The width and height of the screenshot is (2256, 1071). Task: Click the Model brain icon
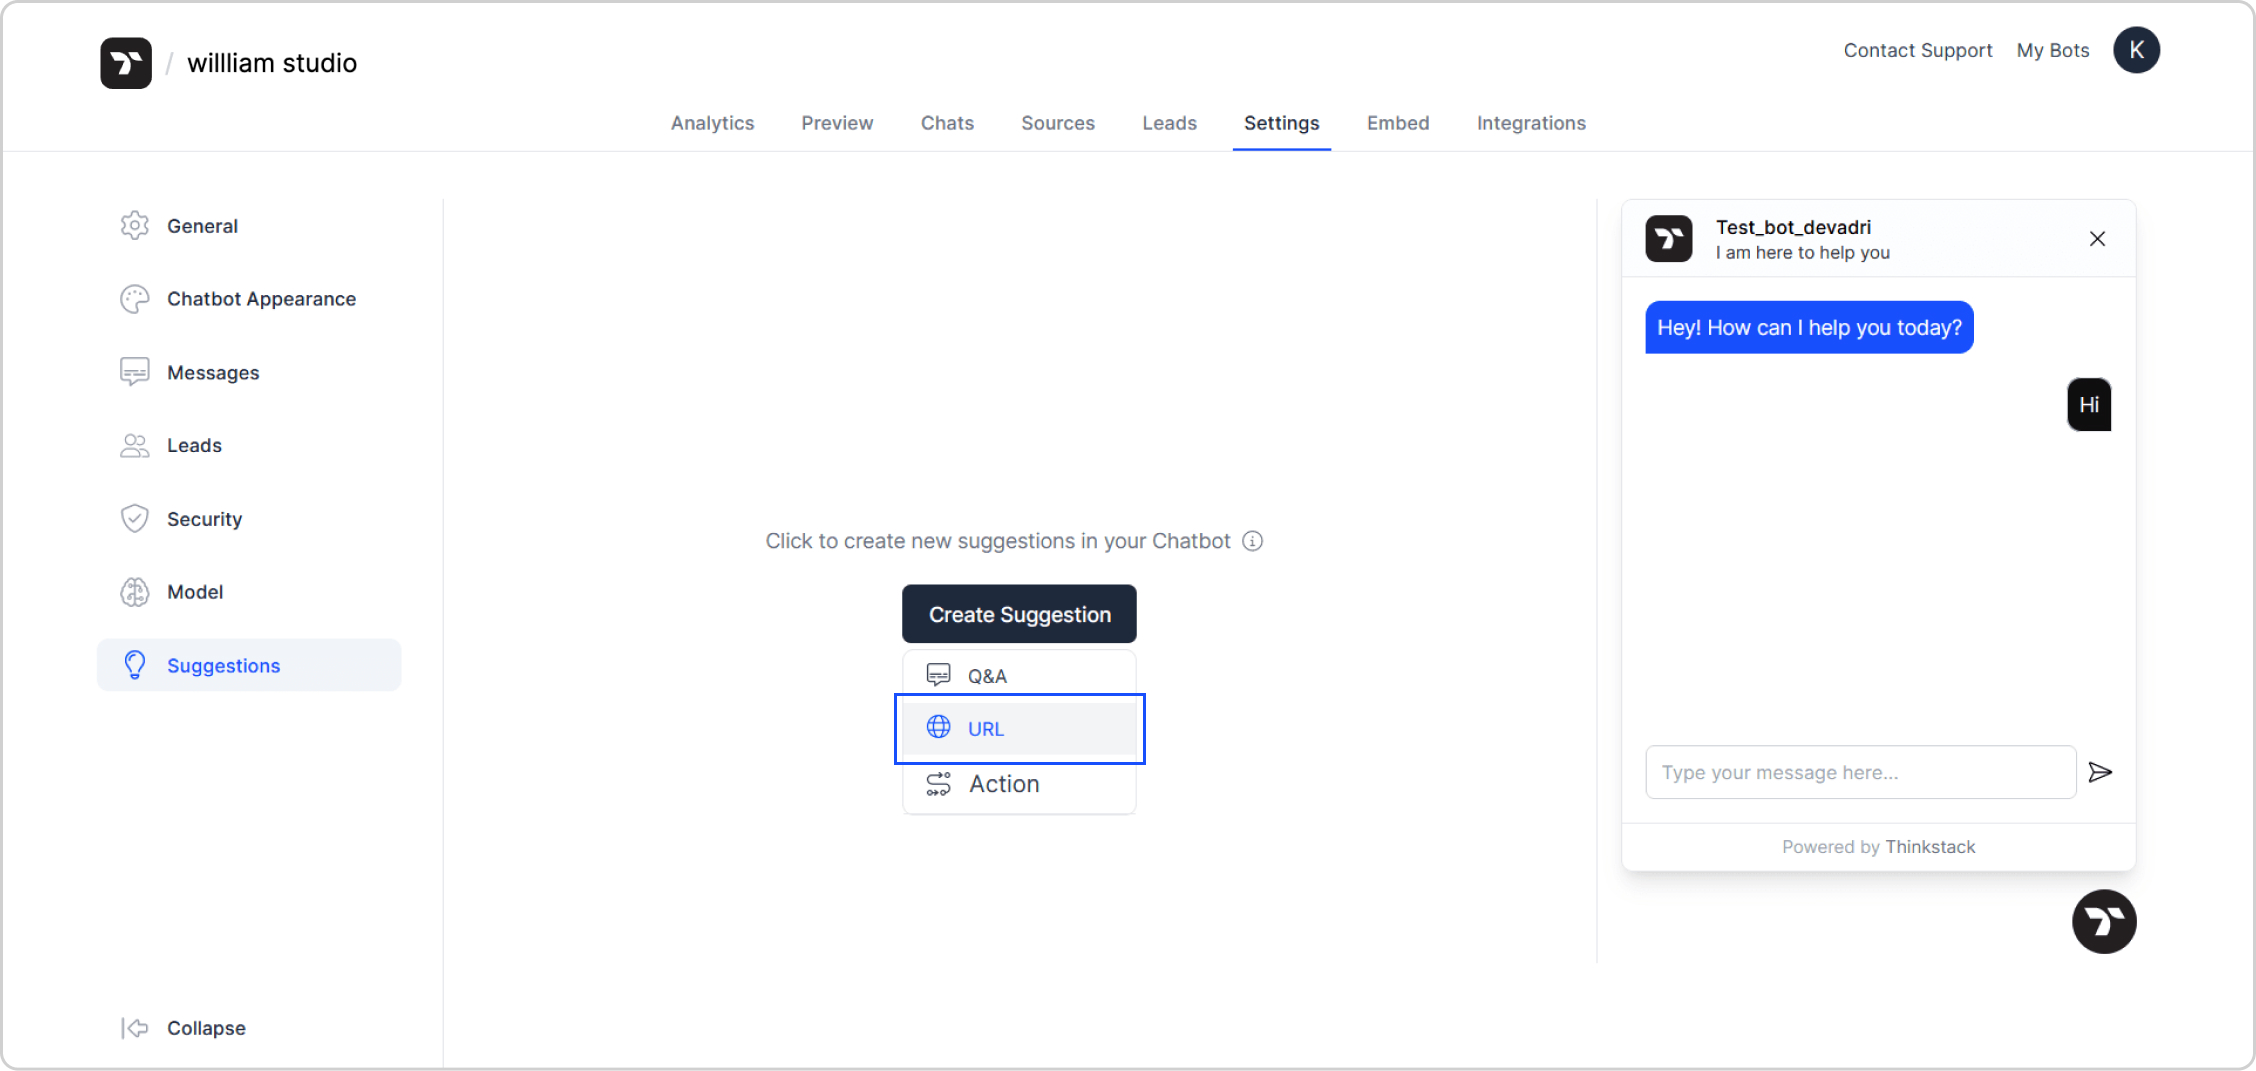click(x=135, y=592)
